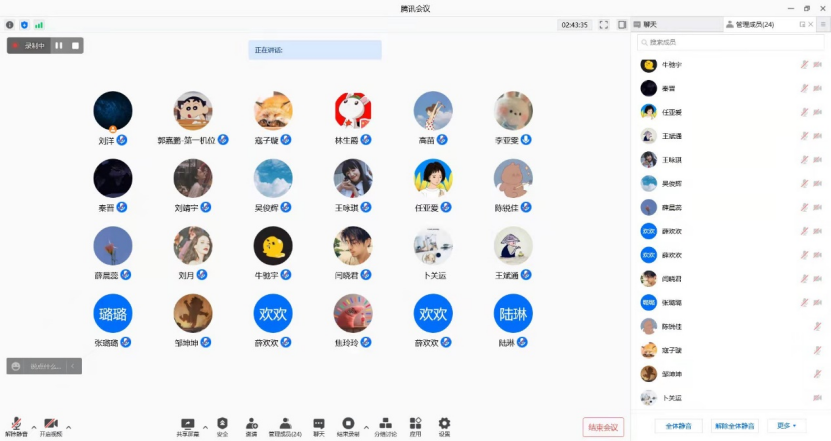Click the 搜索成员 search field
The height and width of the screenshot is (441, 831).
tap(732, 42)
